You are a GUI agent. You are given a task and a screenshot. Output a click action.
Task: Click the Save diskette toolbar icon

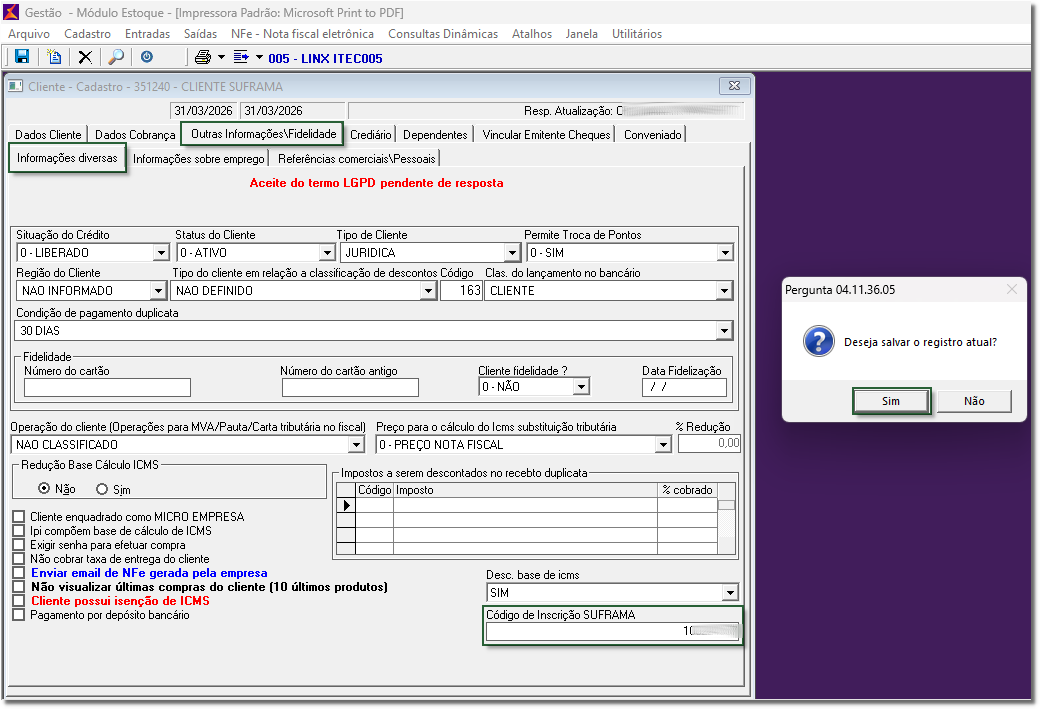(21, 57)
